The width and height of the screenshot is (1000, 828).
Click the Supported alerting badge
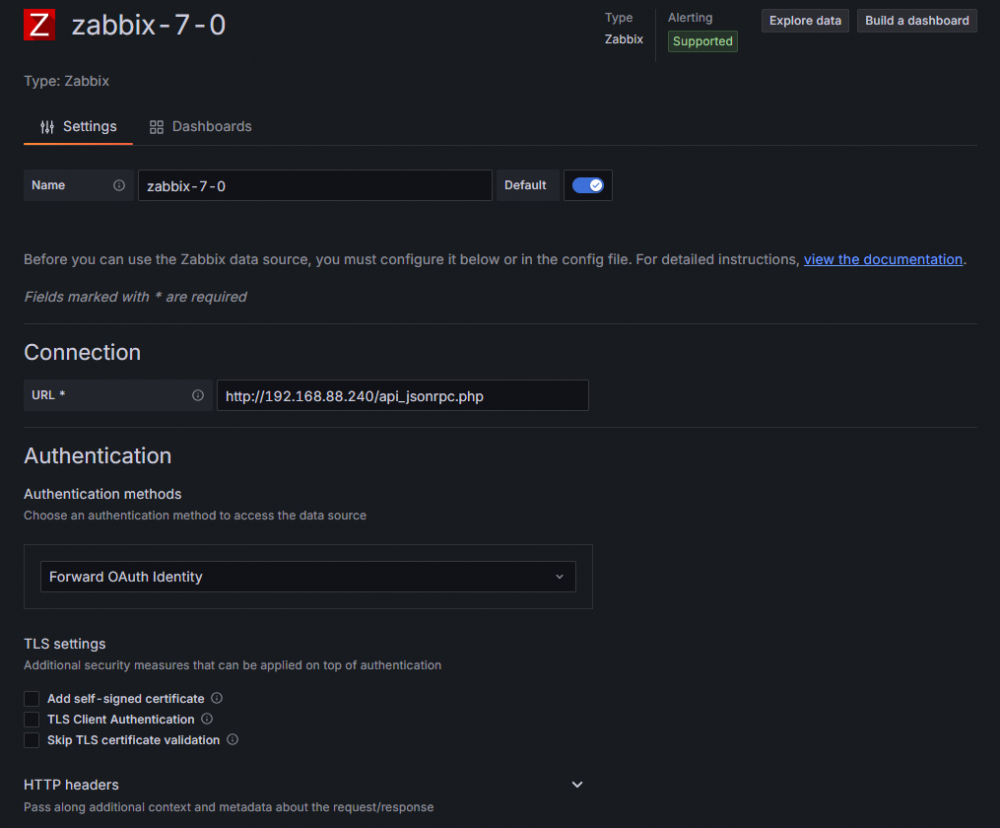tap(703, 41)
